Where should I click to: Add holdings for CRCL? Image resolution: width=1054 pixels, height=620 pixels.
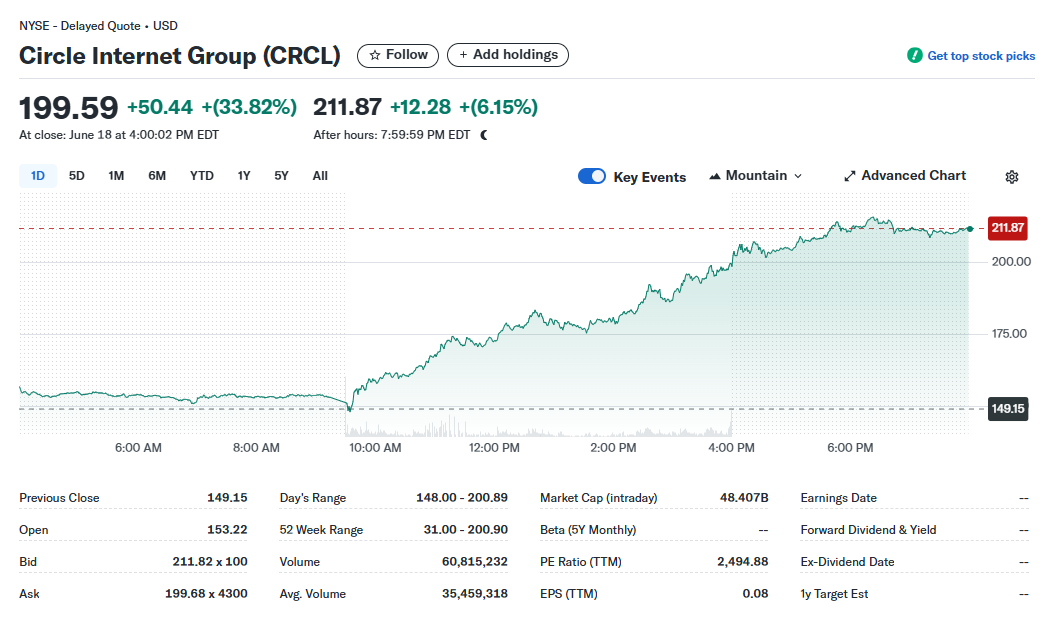tap(508, 55)
